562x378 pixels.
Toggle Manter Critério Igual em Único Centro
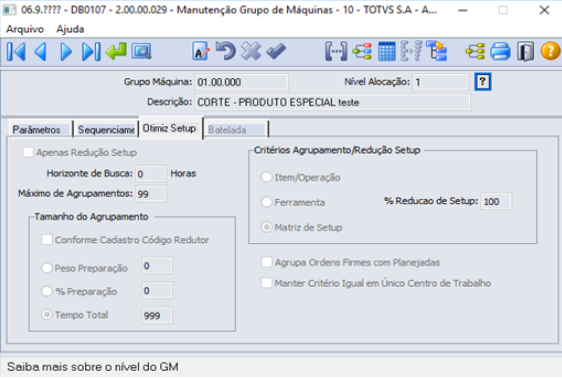click(x=267, y=283)
